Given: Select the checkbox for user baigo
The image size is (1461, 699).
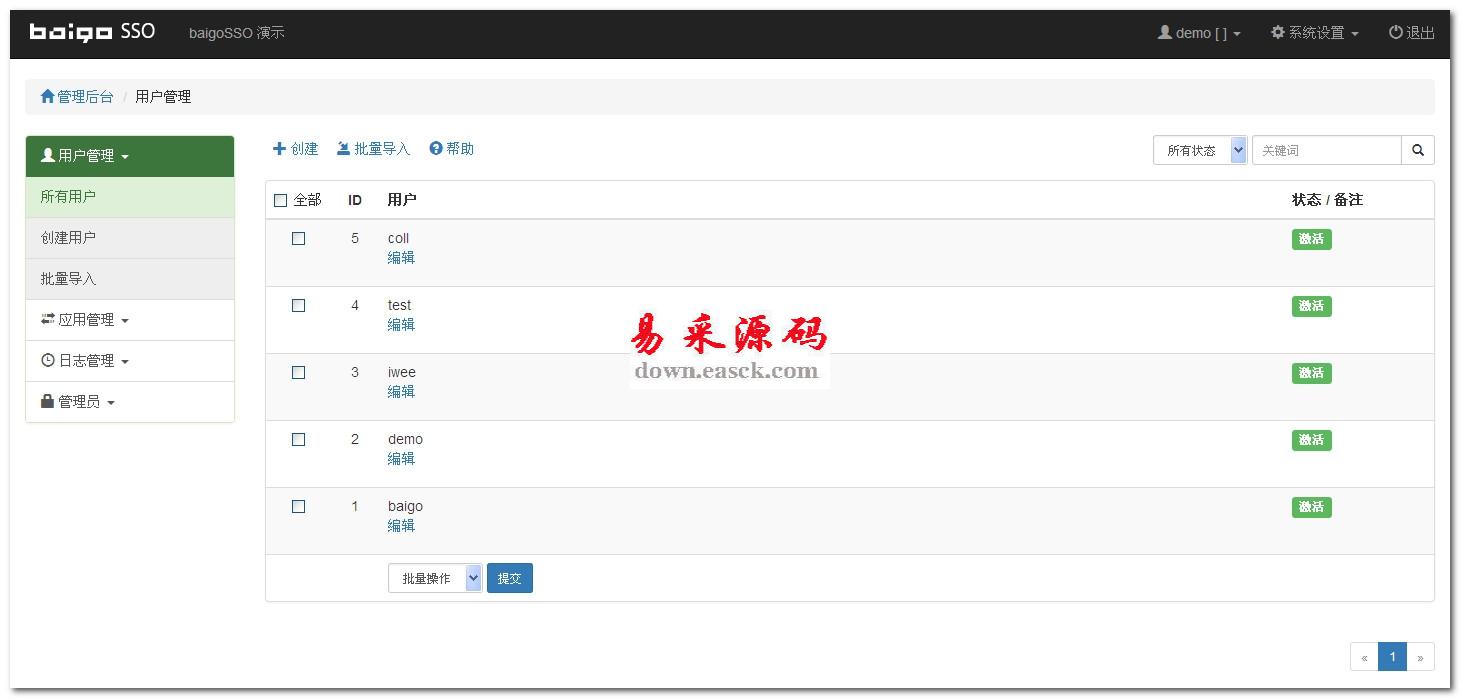Looking at the screenshot, I should (x=298, y=507).
